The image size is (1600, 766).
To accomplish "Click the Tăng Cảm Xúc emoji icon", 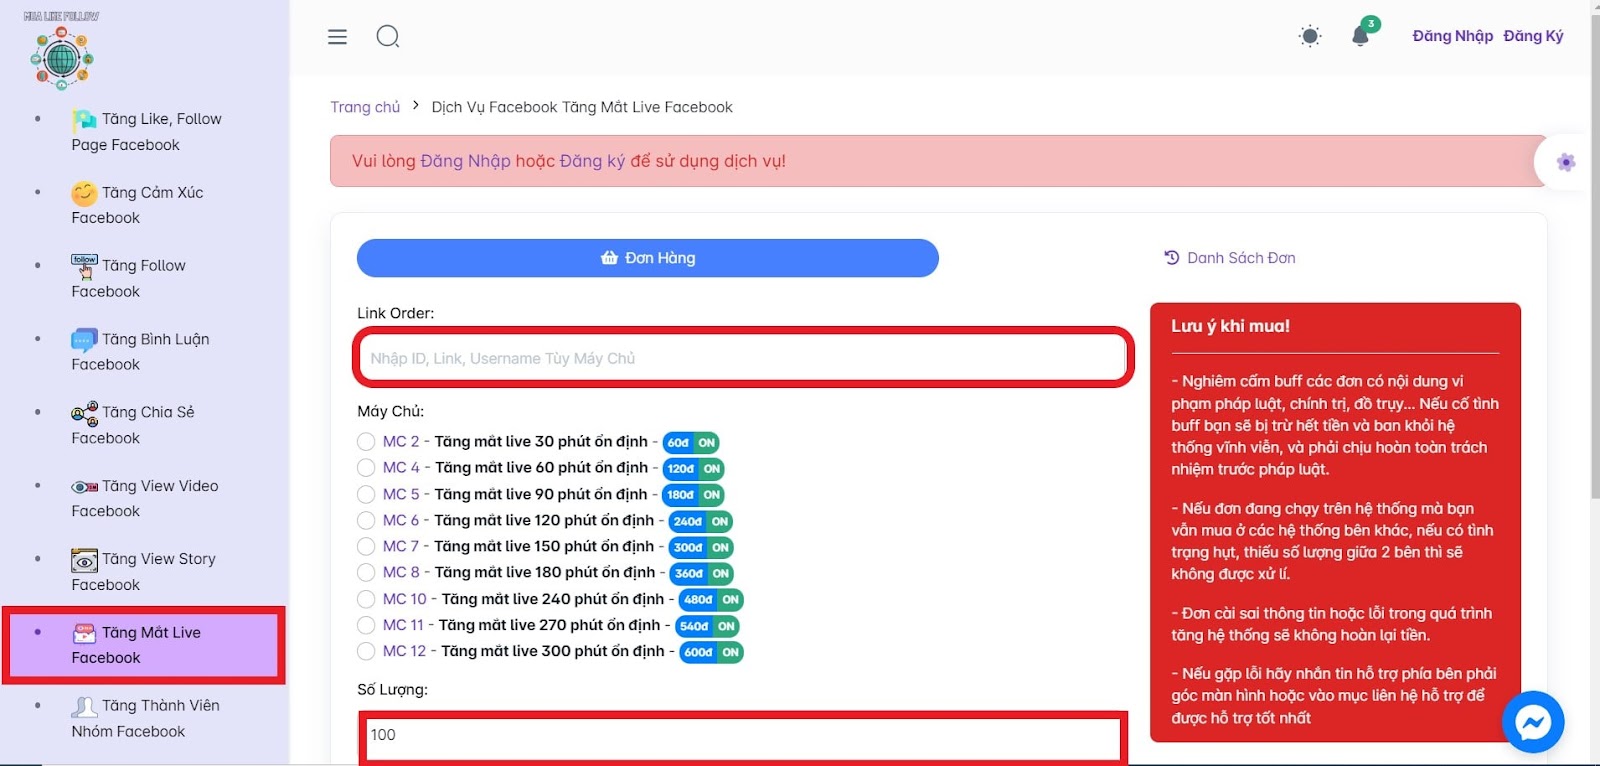I will (84, 193).
